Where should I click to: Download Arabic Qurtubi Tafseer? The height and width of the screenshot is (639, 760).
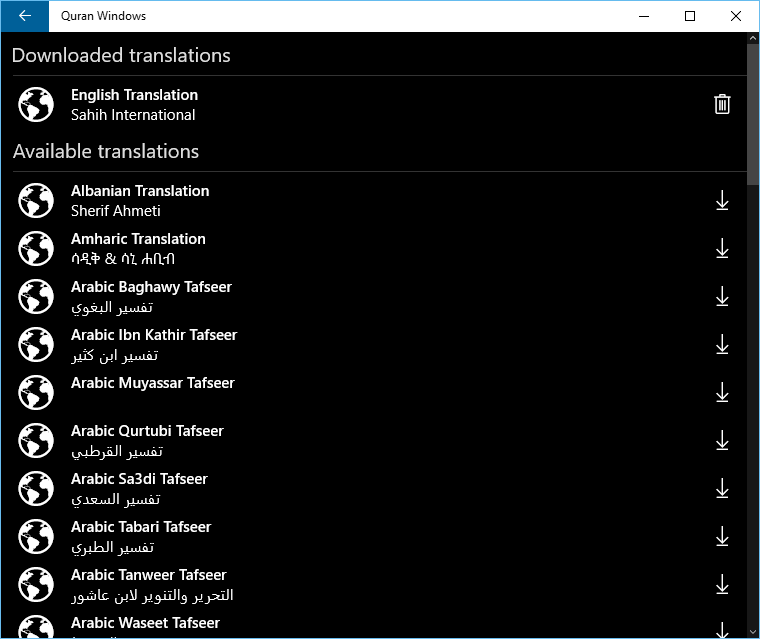point(722,441)
